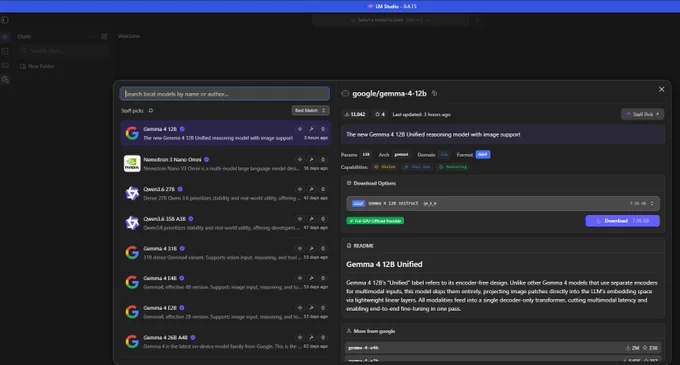The width and height of the screenshot is (680, 365).
Task: Click the Download 7.56 GB button
Action: 622,221
